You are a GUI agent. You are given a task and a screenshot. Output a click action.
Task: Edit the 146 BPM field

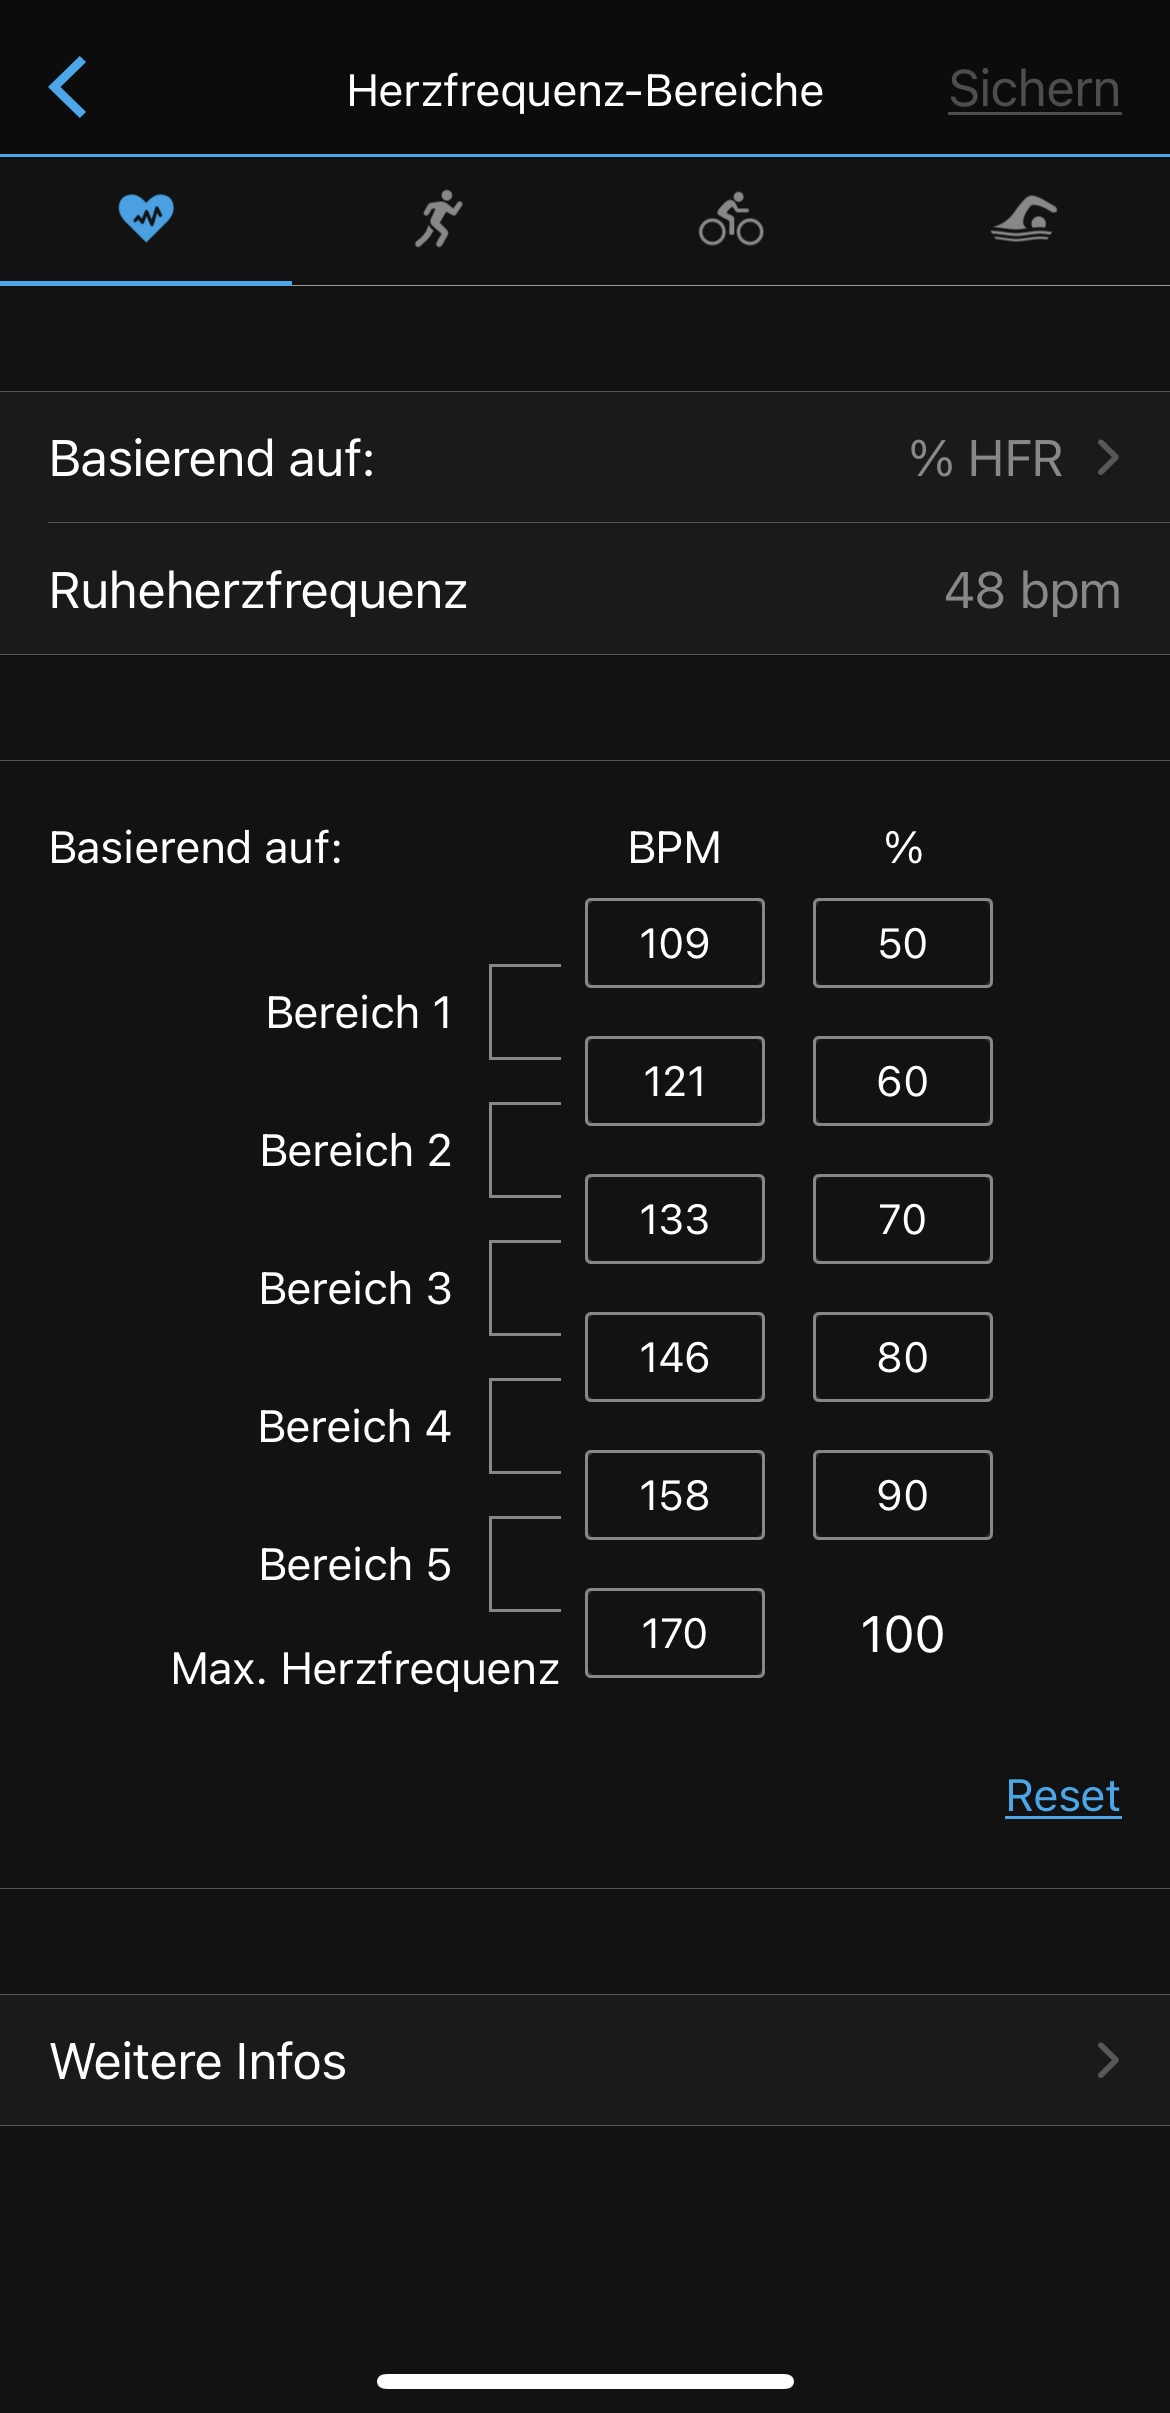pos(675,1357)
